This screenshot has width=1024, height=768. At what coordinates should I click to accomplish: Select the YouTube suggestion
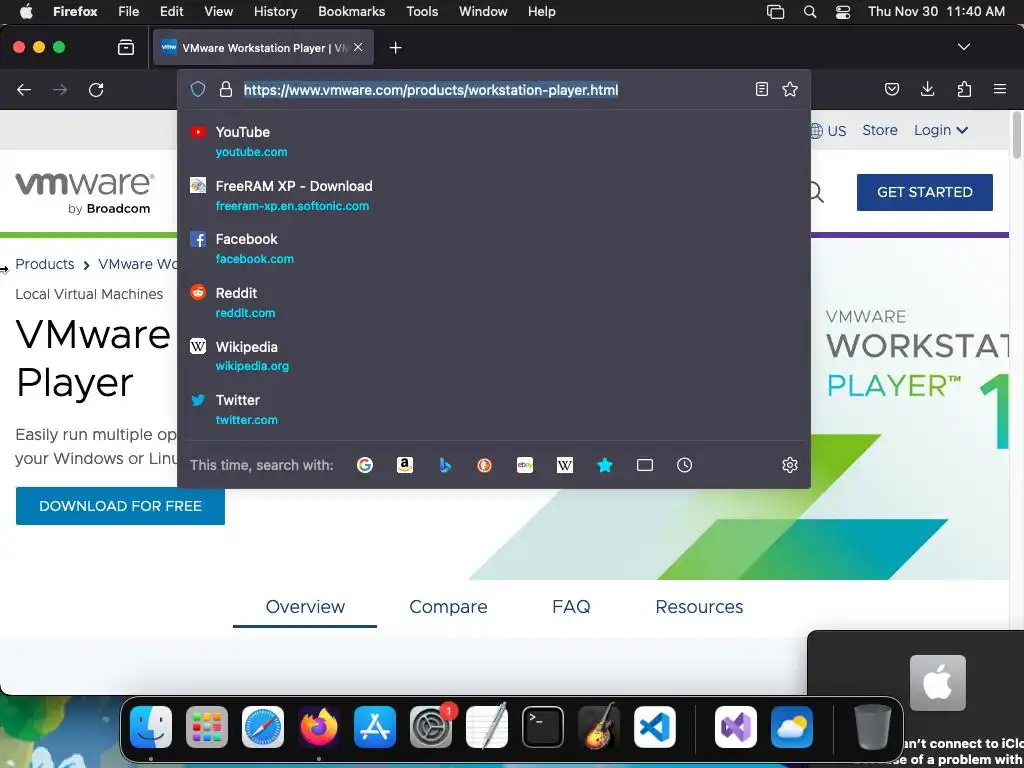(x=494, y=141)
